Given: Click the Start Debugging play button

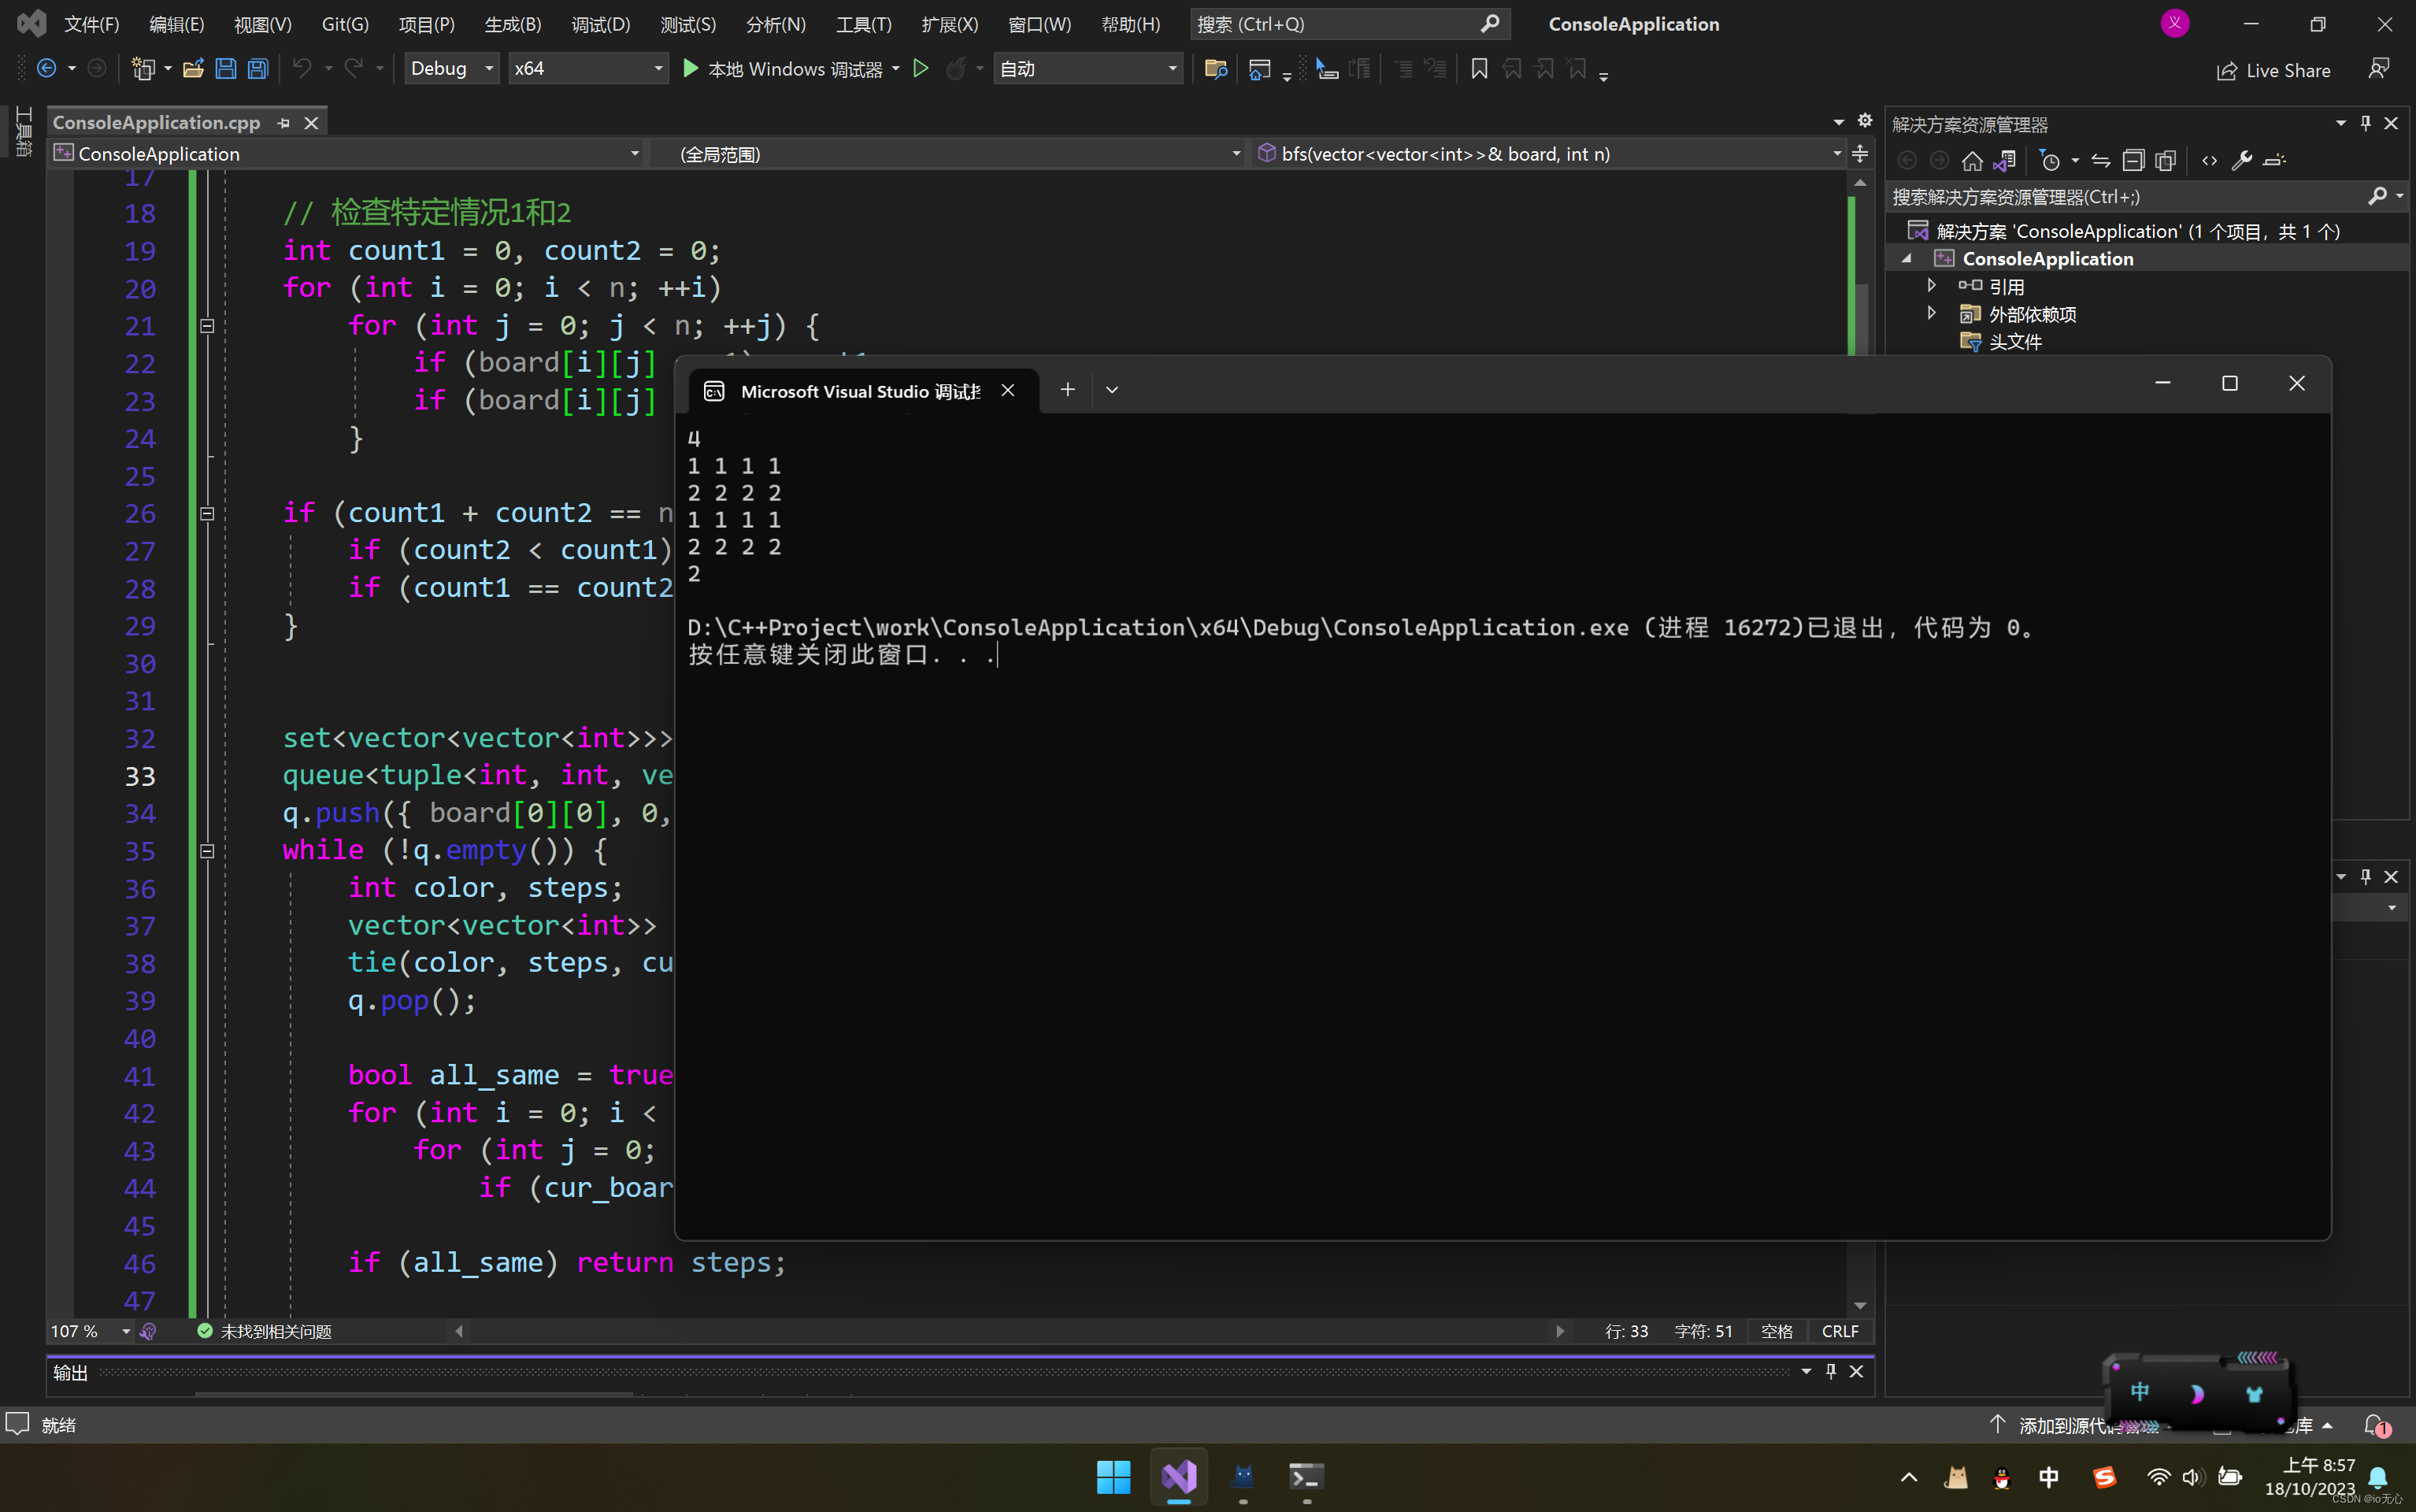Looking at the screenshot, I should [x=691, y=68].
